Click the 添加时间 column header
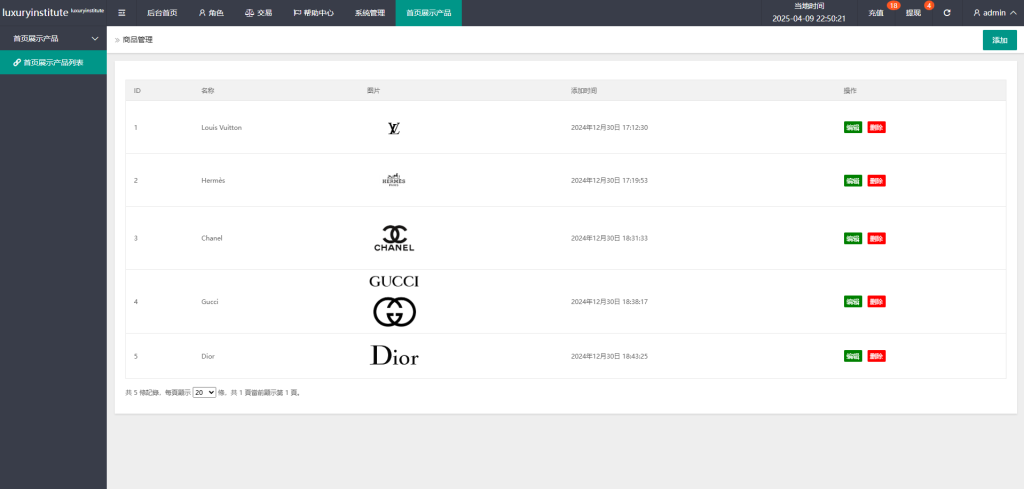1024x489 pixels. (x=584, y=90)
